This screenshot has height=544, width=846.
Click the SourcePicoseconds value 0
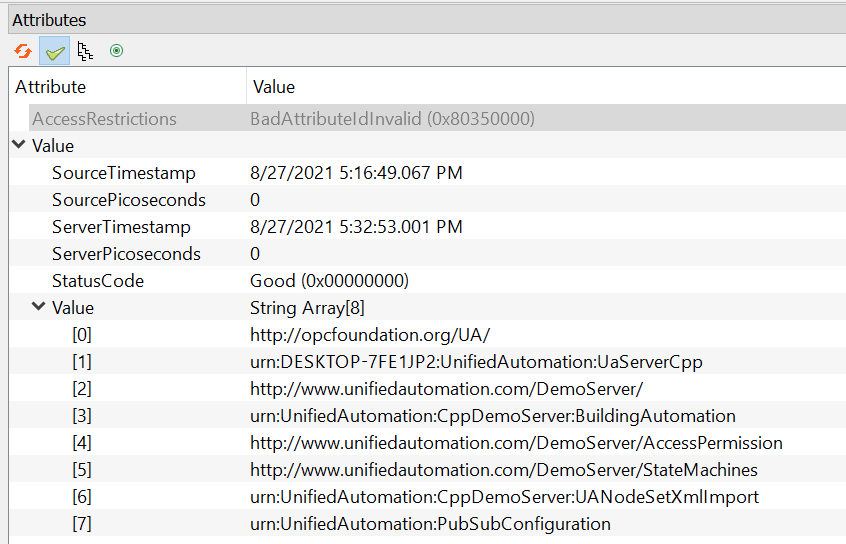pos(255,200)
